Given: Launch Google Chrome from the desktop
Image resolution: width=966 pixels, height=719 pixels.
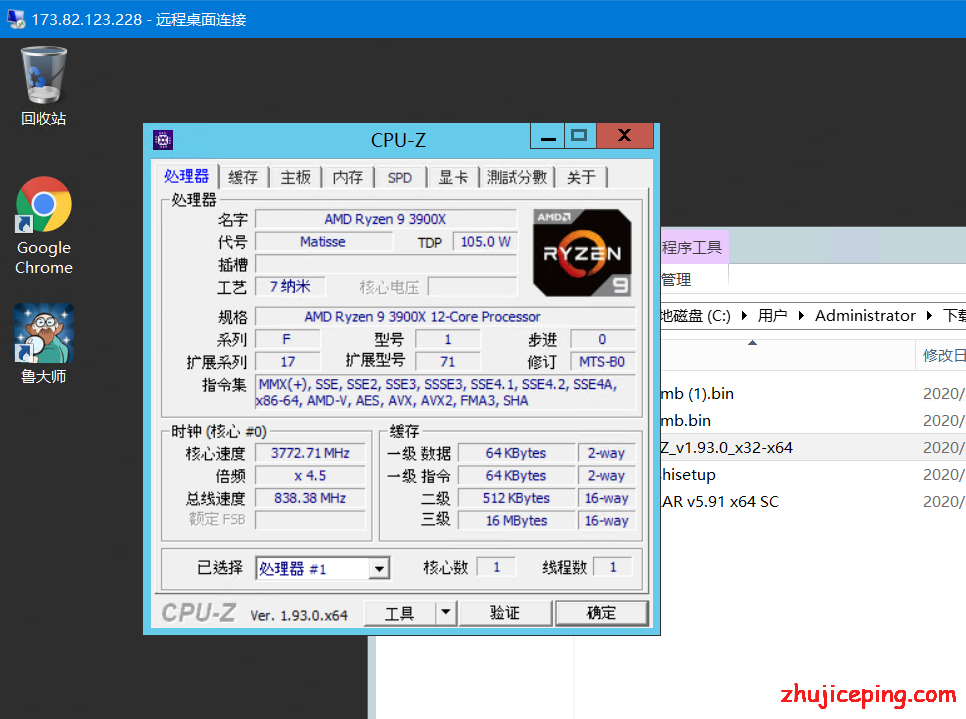Looking at the screenshot, I should (x=43, y=225).
